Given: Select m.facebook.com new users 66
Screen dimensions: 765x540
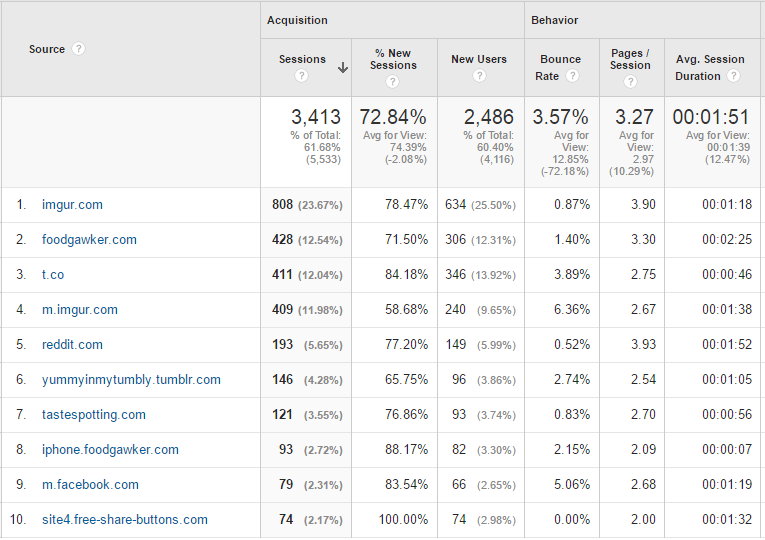Looking at the screenshot, I should [459, 484].
